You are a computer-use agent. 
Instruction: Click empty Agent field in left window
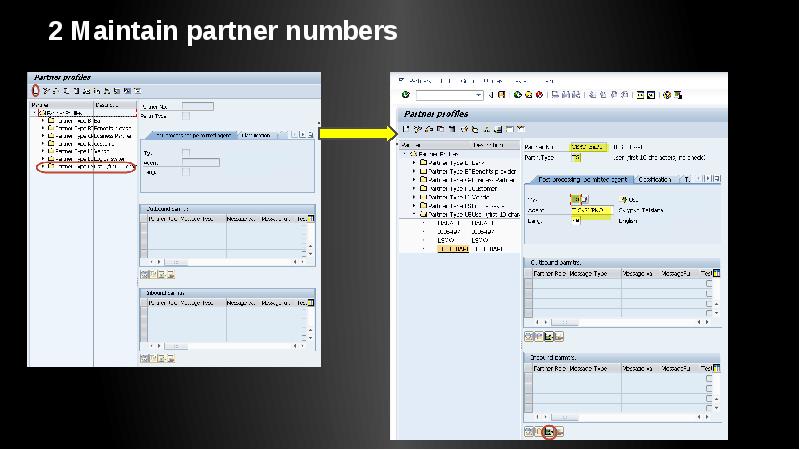point(201,163)
